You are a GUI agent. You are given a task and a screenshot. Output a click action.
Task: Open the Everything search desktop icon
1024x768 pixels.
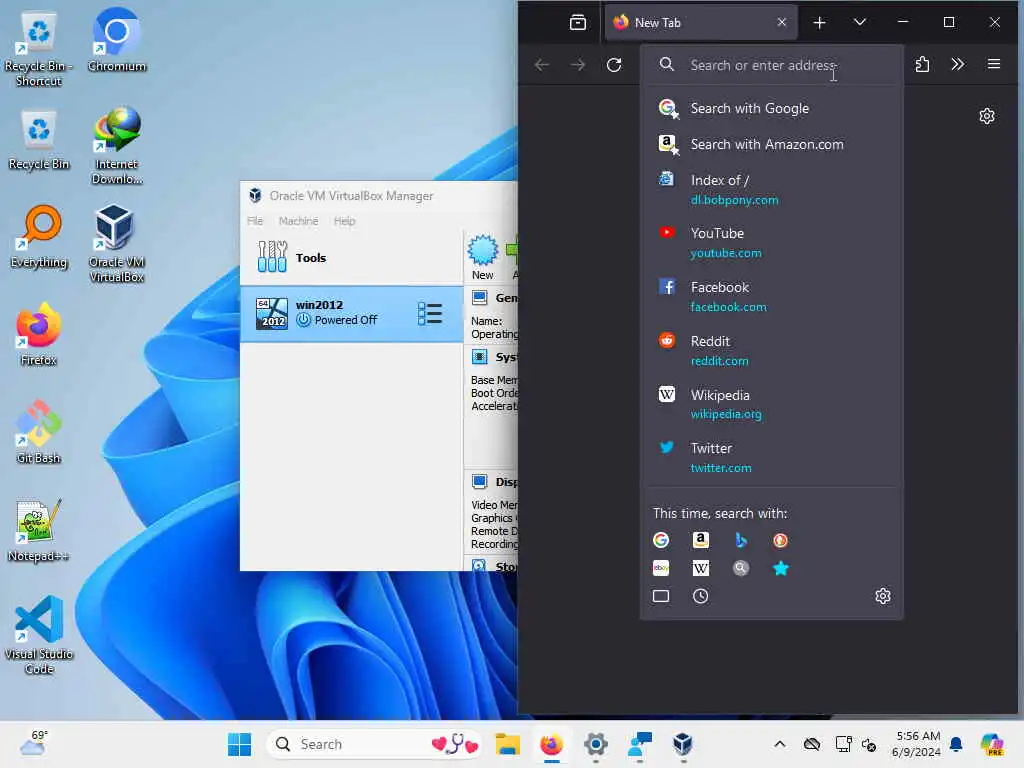pos(39,236)
